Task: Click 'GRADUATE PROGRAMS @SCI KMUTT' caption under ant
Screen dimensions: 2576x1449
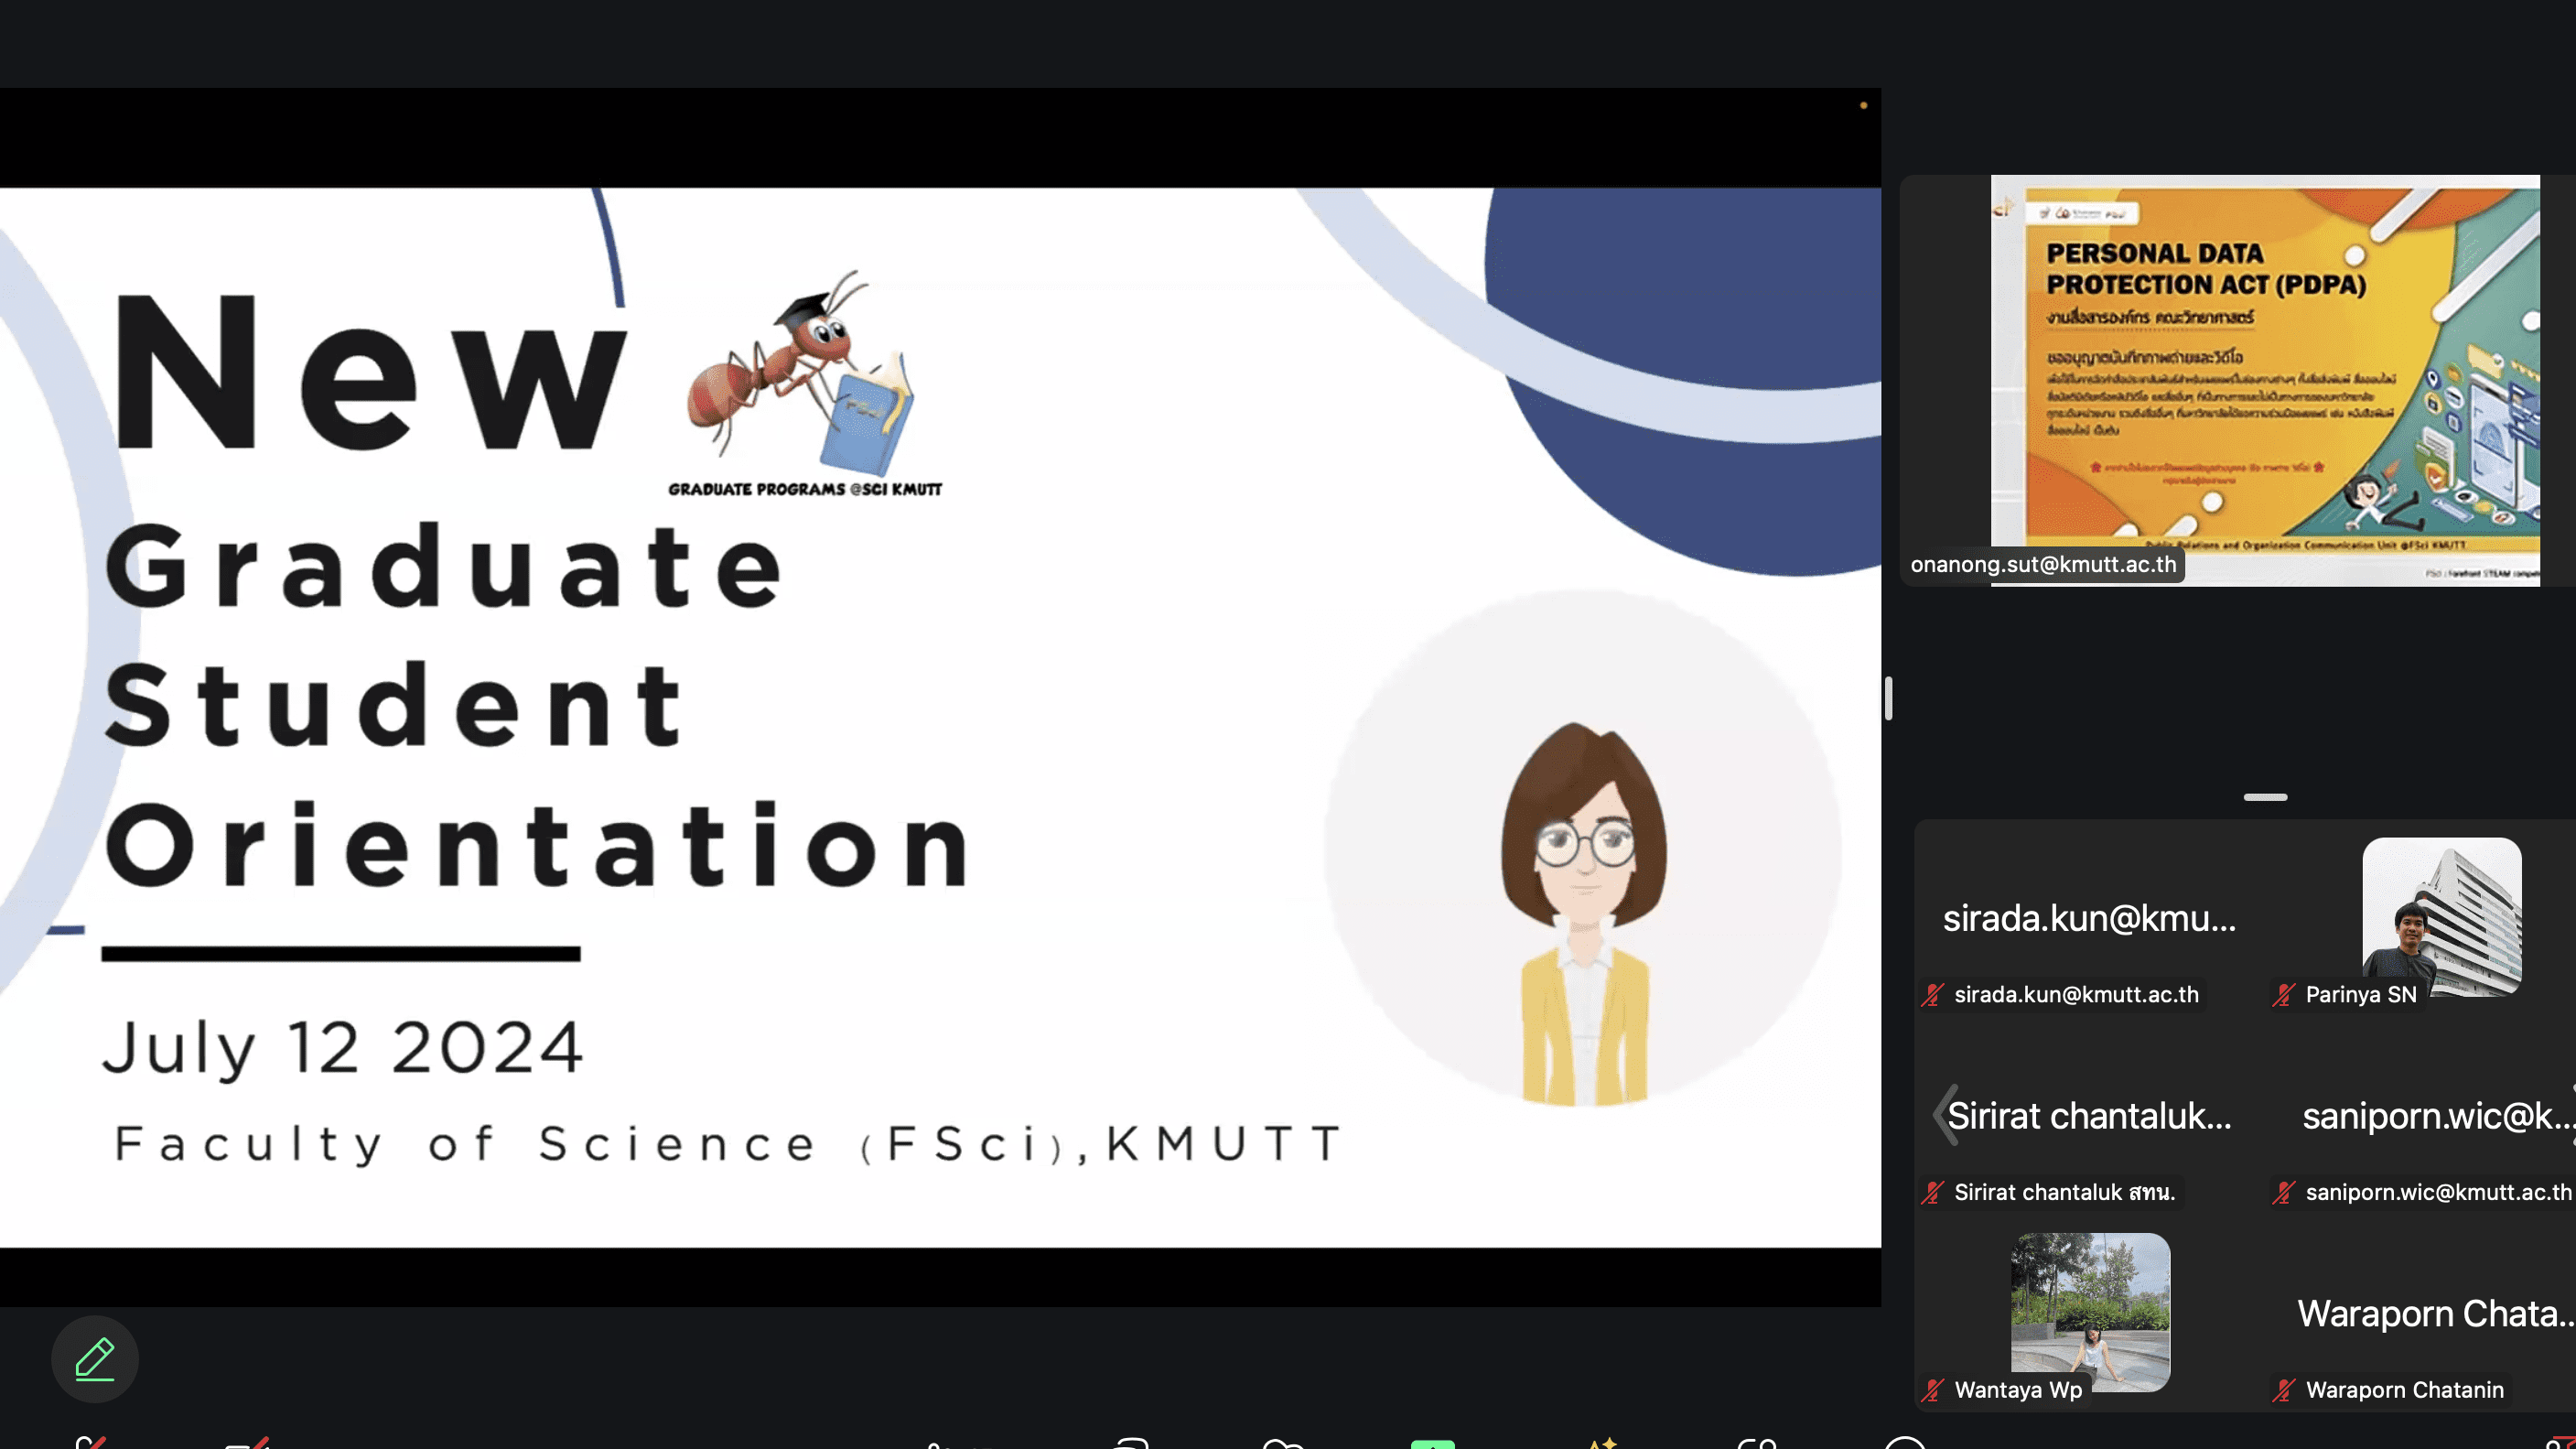Action: coord(805,489)
